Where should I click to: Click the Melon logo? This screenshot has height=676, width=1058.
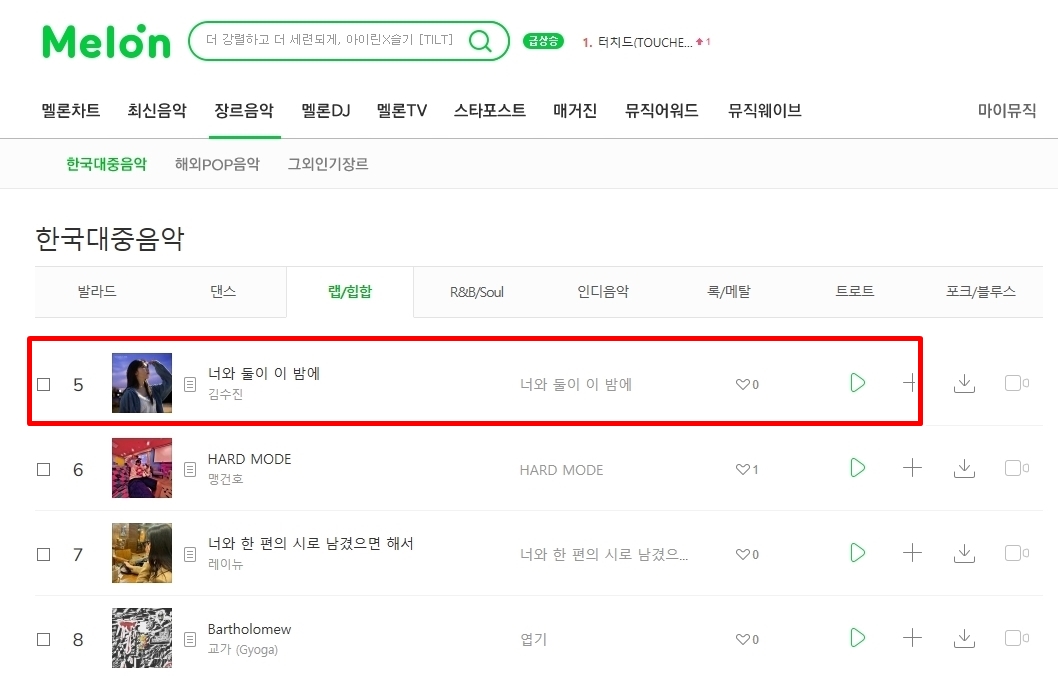coord(106,41)
